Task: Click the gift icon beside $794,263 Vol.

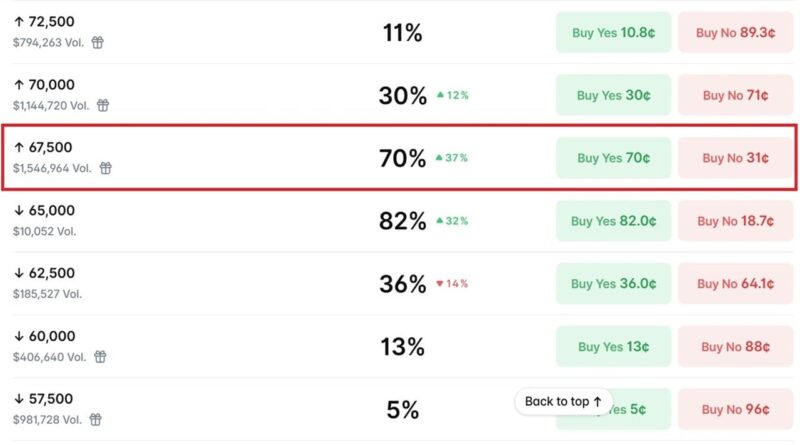Action: coord(97,42)
